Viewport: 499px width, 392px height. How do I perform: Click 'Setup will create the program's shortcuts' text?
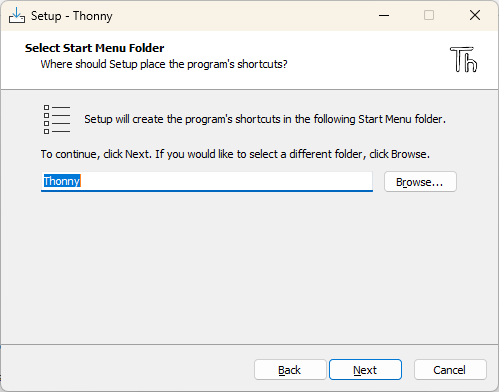265,119
